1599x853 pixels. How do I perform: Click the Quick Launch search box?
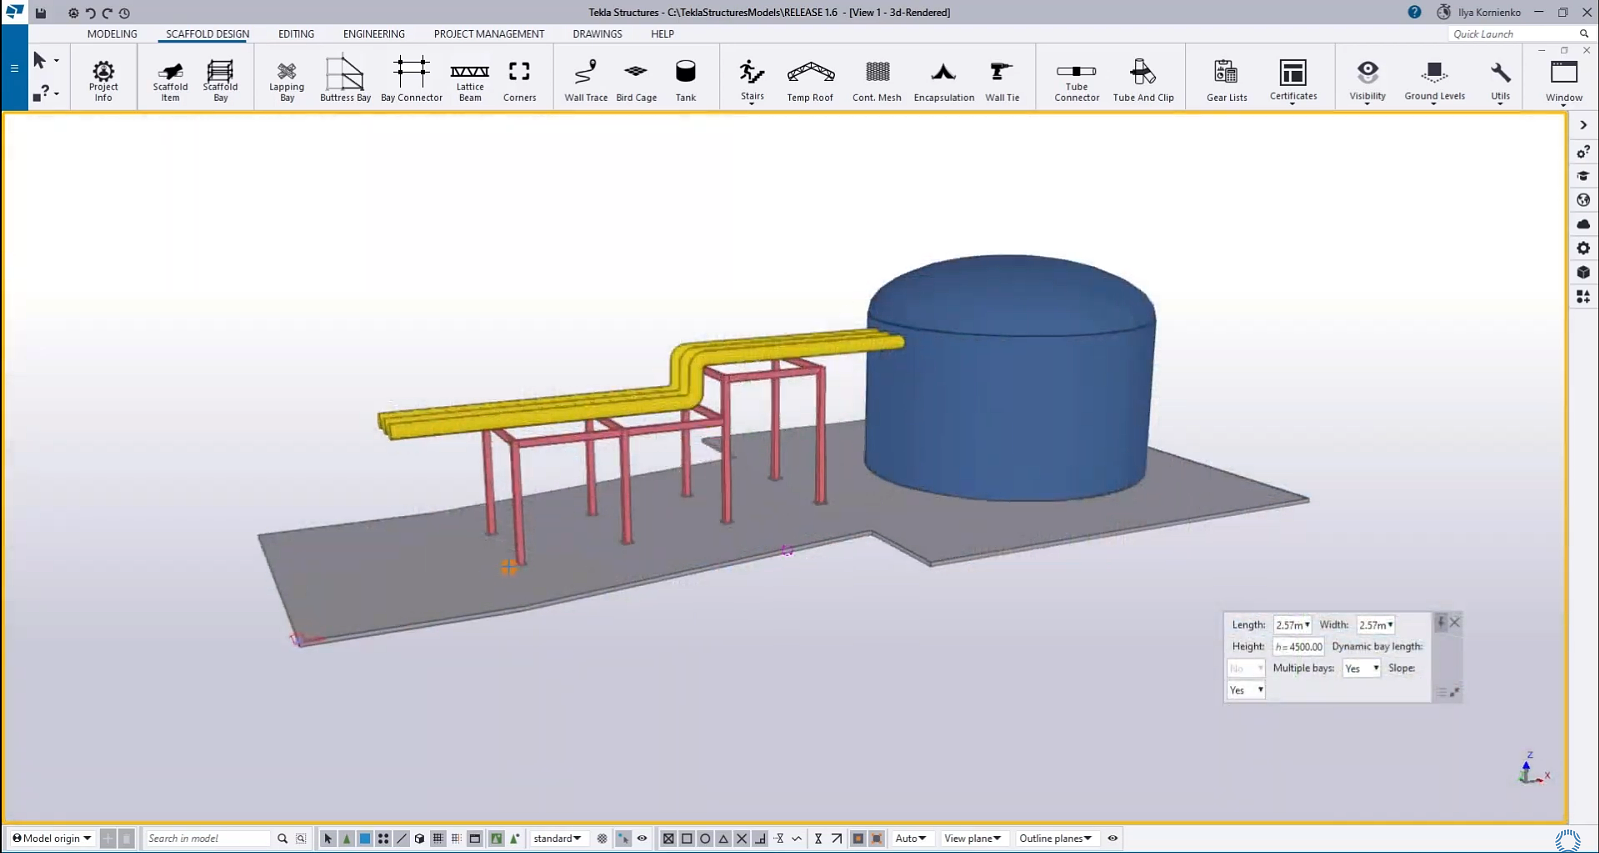point(1519,34)
